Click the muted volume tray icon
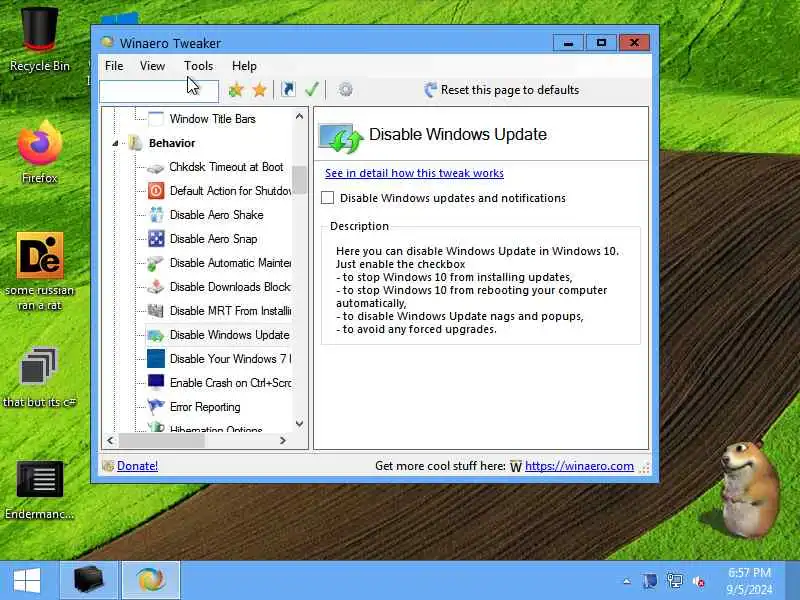The width and height of the screenshot is (800, 600). (x=698, y=581)
